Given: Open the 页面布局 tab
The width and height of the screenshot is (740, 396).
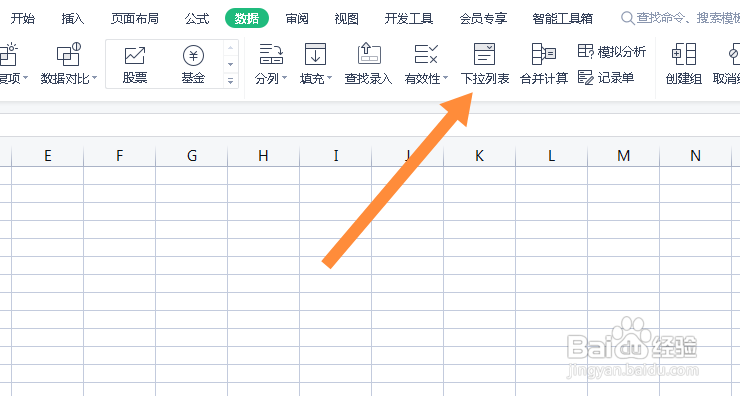Looking at the screenshot, I should point(135,18).
